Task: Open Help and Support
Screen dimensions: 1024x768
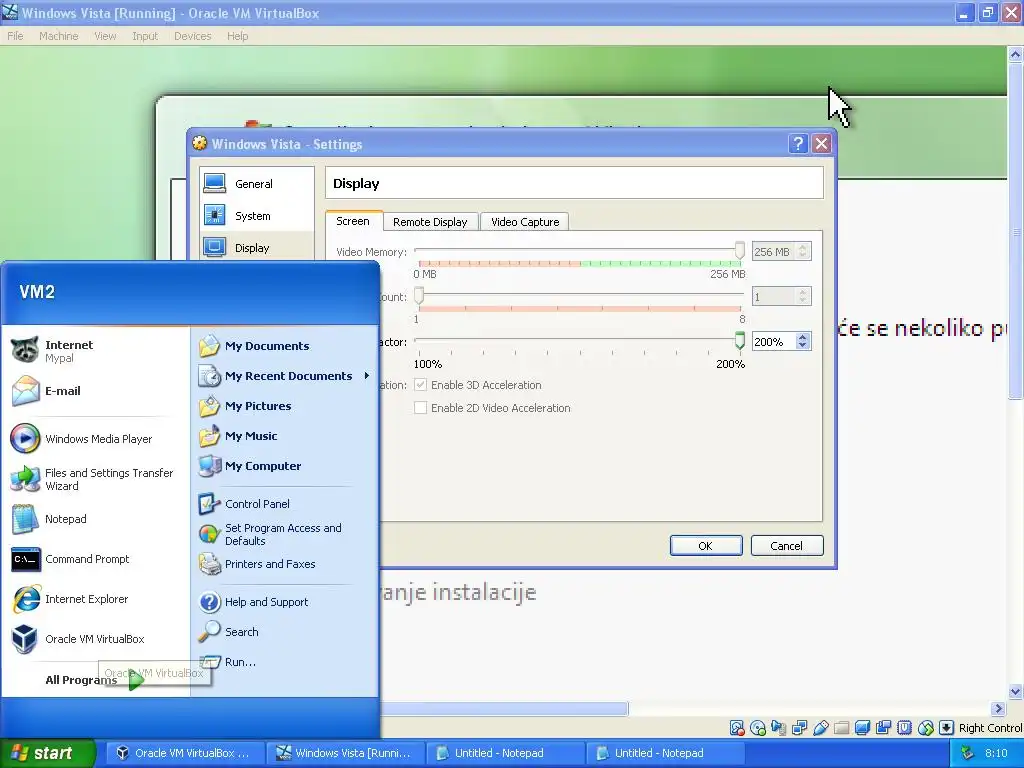Action: click(x=285, y=601)
